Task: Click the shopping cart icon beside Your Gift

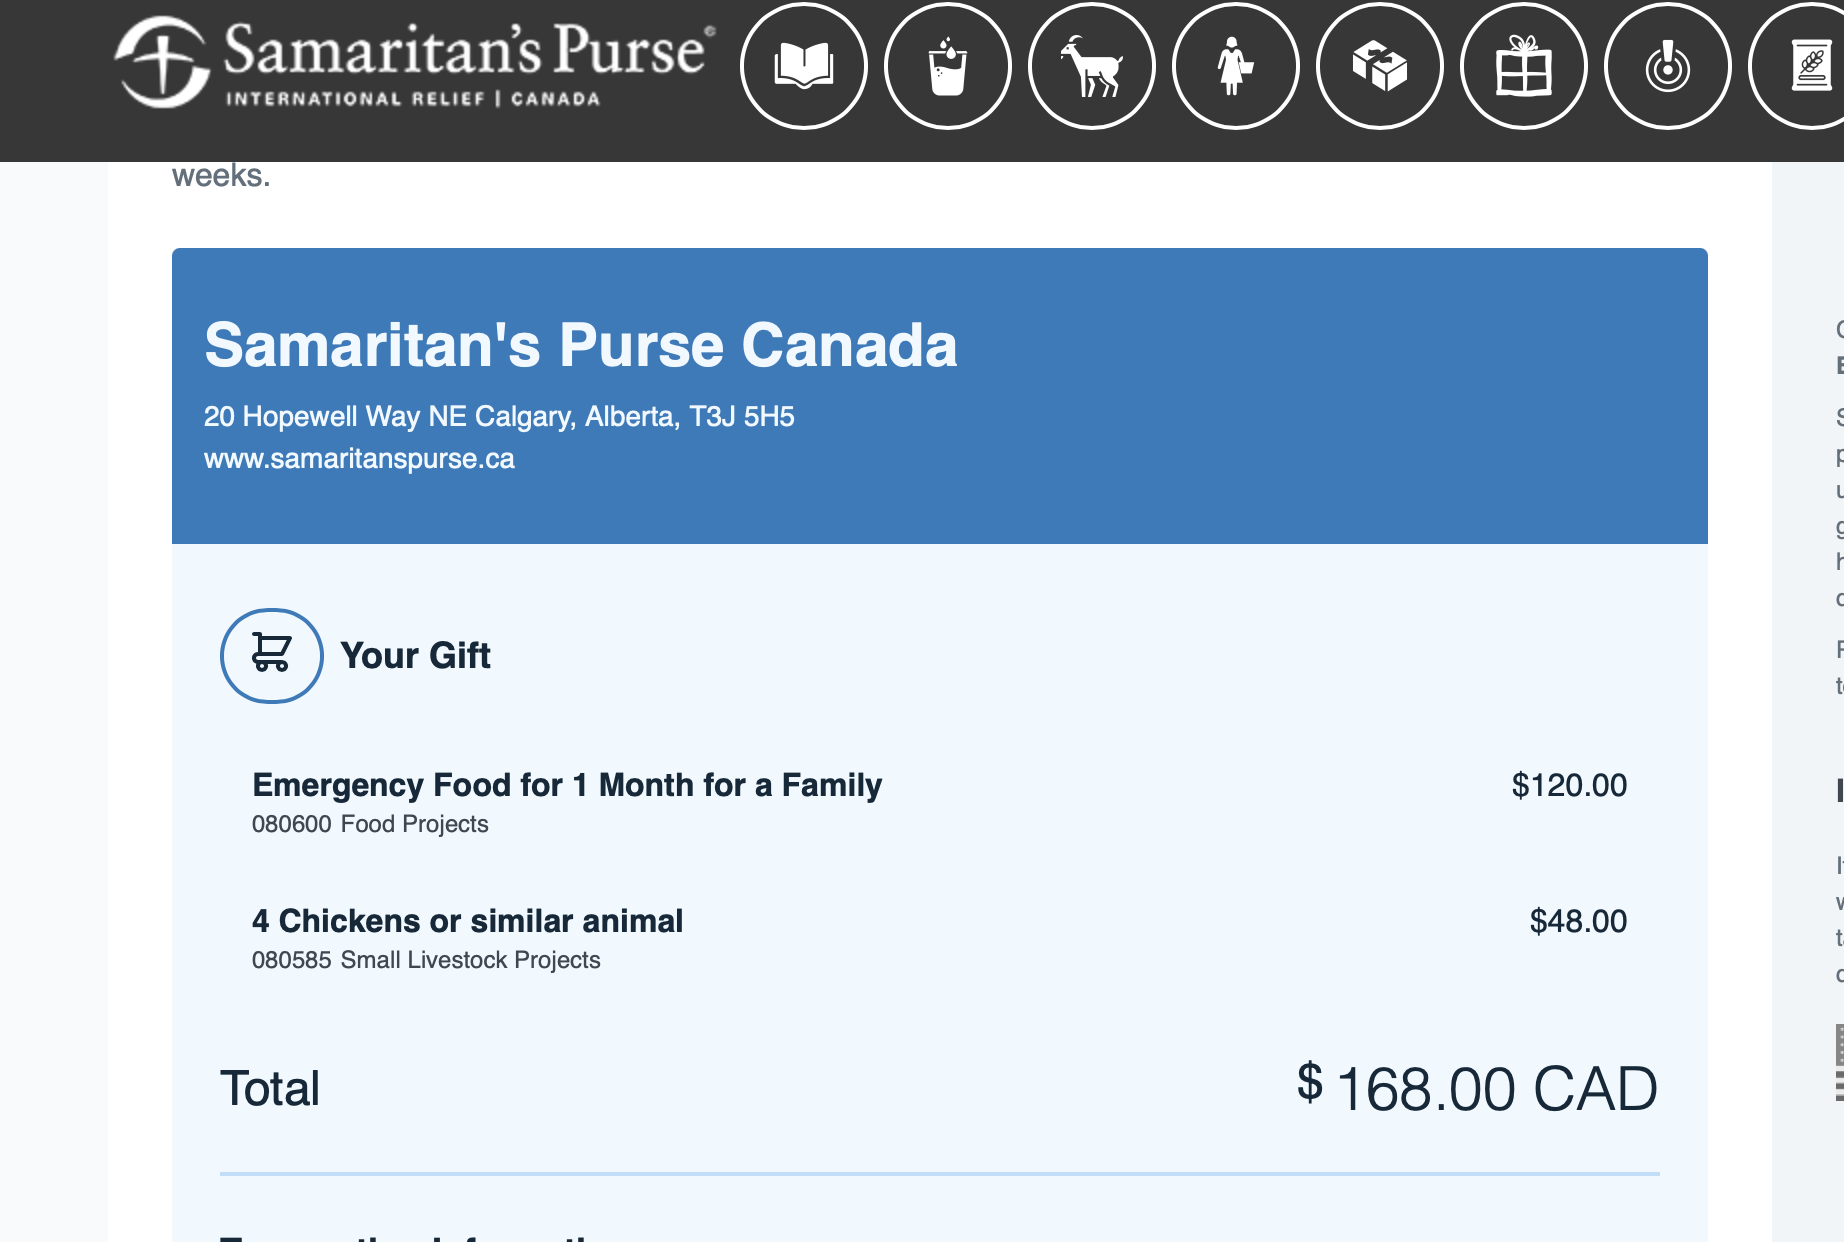Action: click(x=271, y=655)
